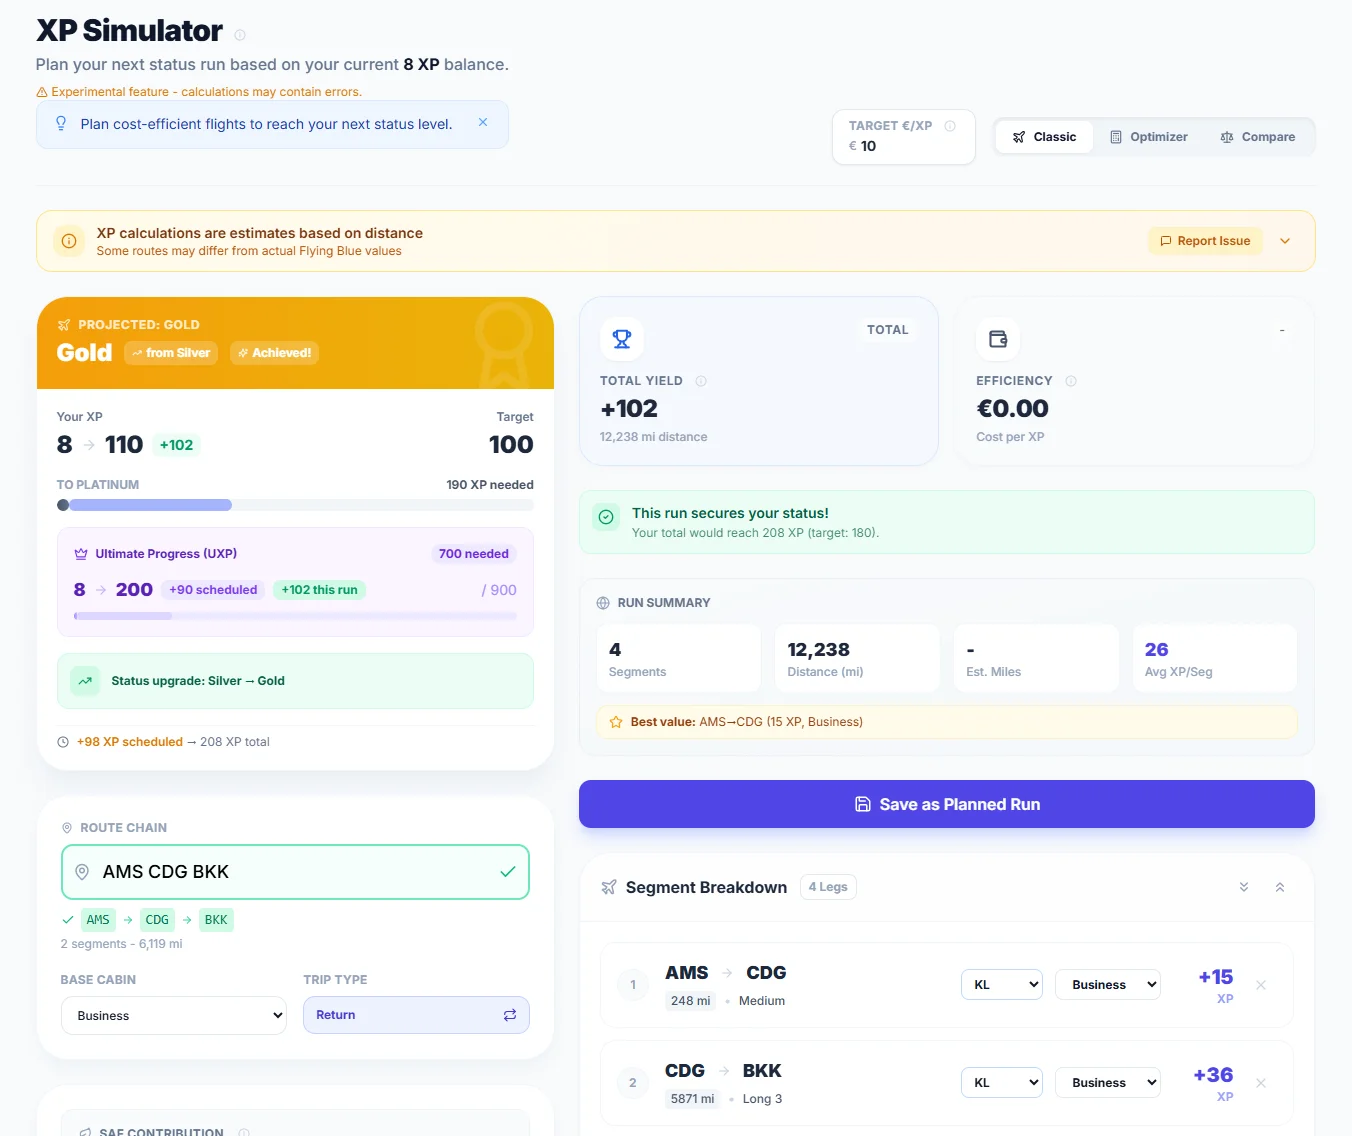Switch to the Optimizer tab
The height and width of the screenshot is (1136, 1352).
(1149, 137)
